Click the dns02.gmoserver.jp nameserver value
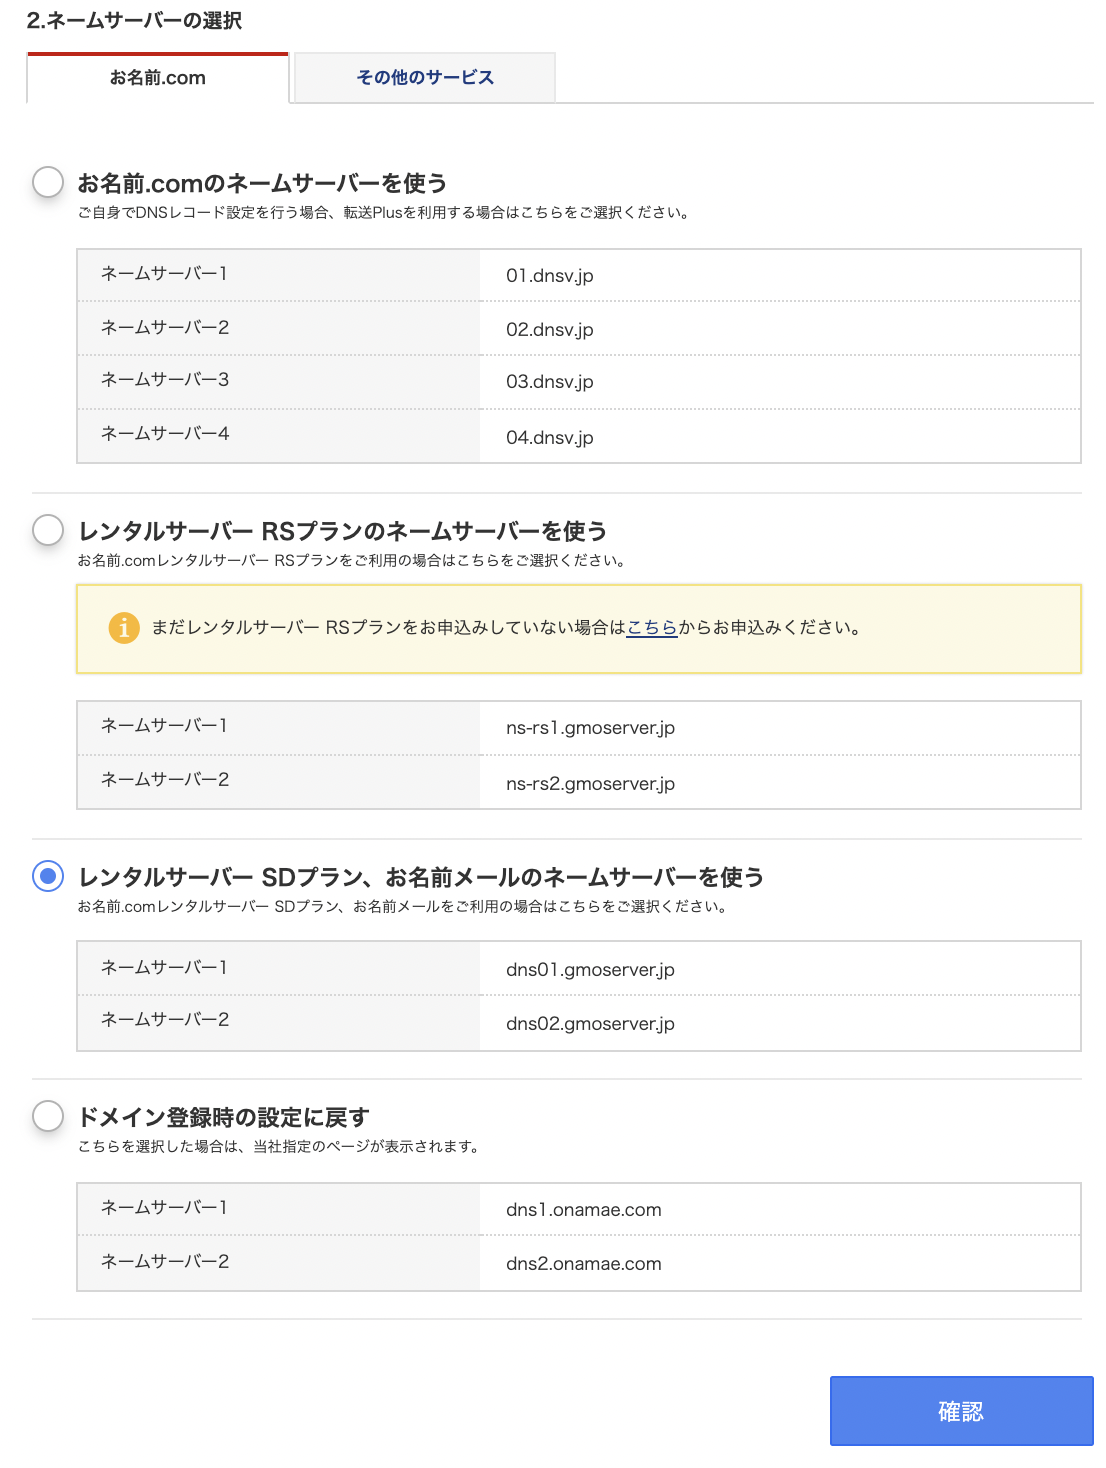This screenshot has height=1468, width=1106. [x=590, y=1023]
